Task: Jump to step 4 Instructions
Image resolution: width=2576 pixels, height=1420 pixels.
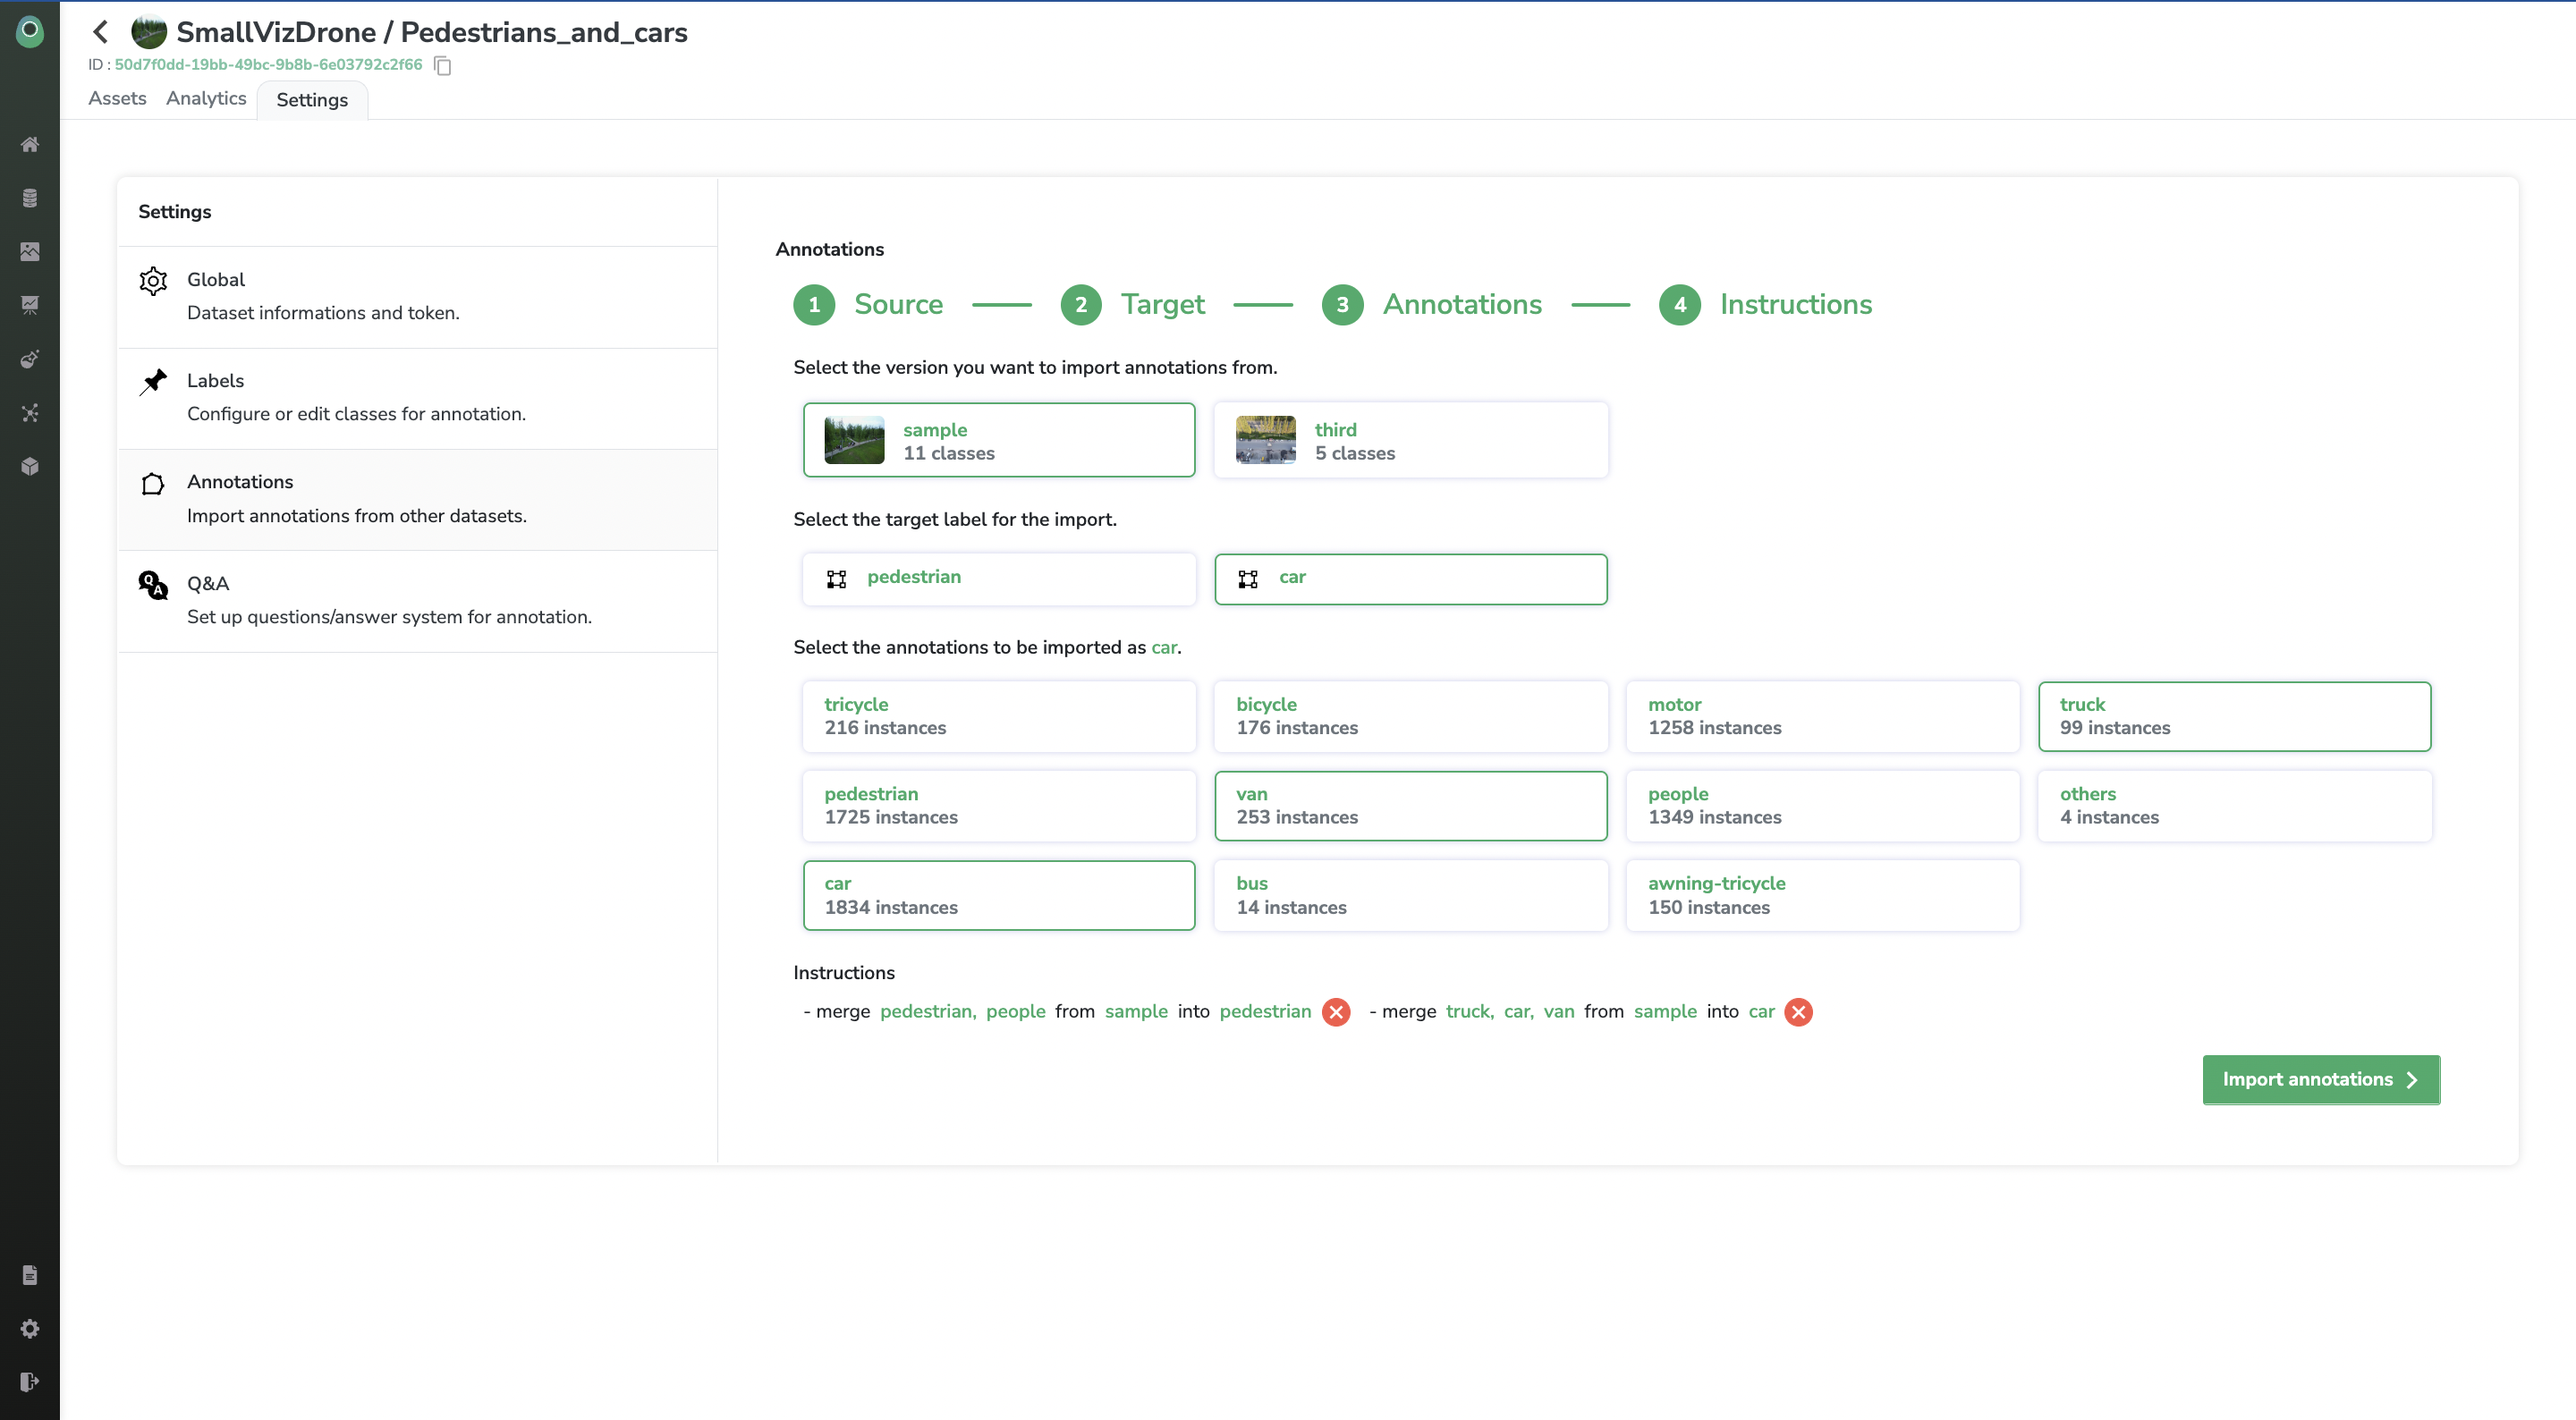Action: [1765, 304]
